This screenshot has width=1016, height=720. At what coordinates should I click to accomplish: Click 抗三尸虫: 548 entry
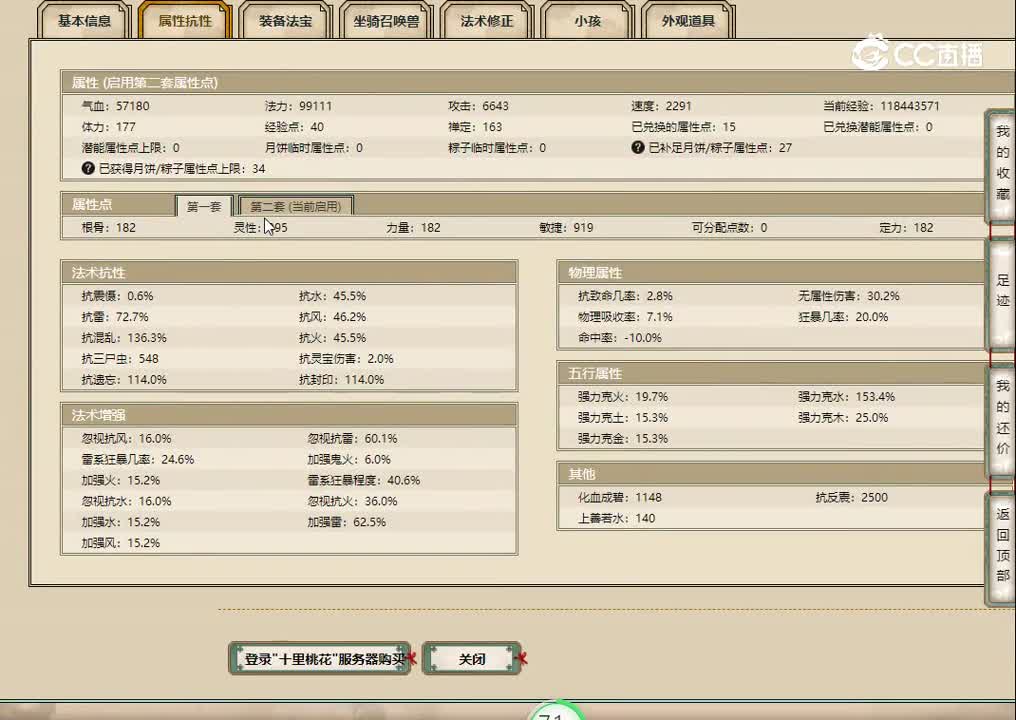[x=120, y=358]
